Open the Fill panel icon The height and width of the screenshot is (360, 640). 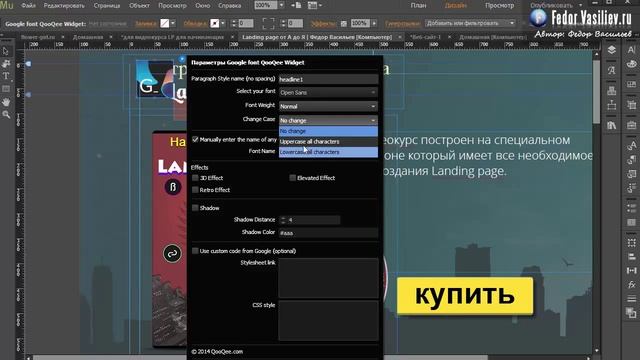[x=631, y=313]
